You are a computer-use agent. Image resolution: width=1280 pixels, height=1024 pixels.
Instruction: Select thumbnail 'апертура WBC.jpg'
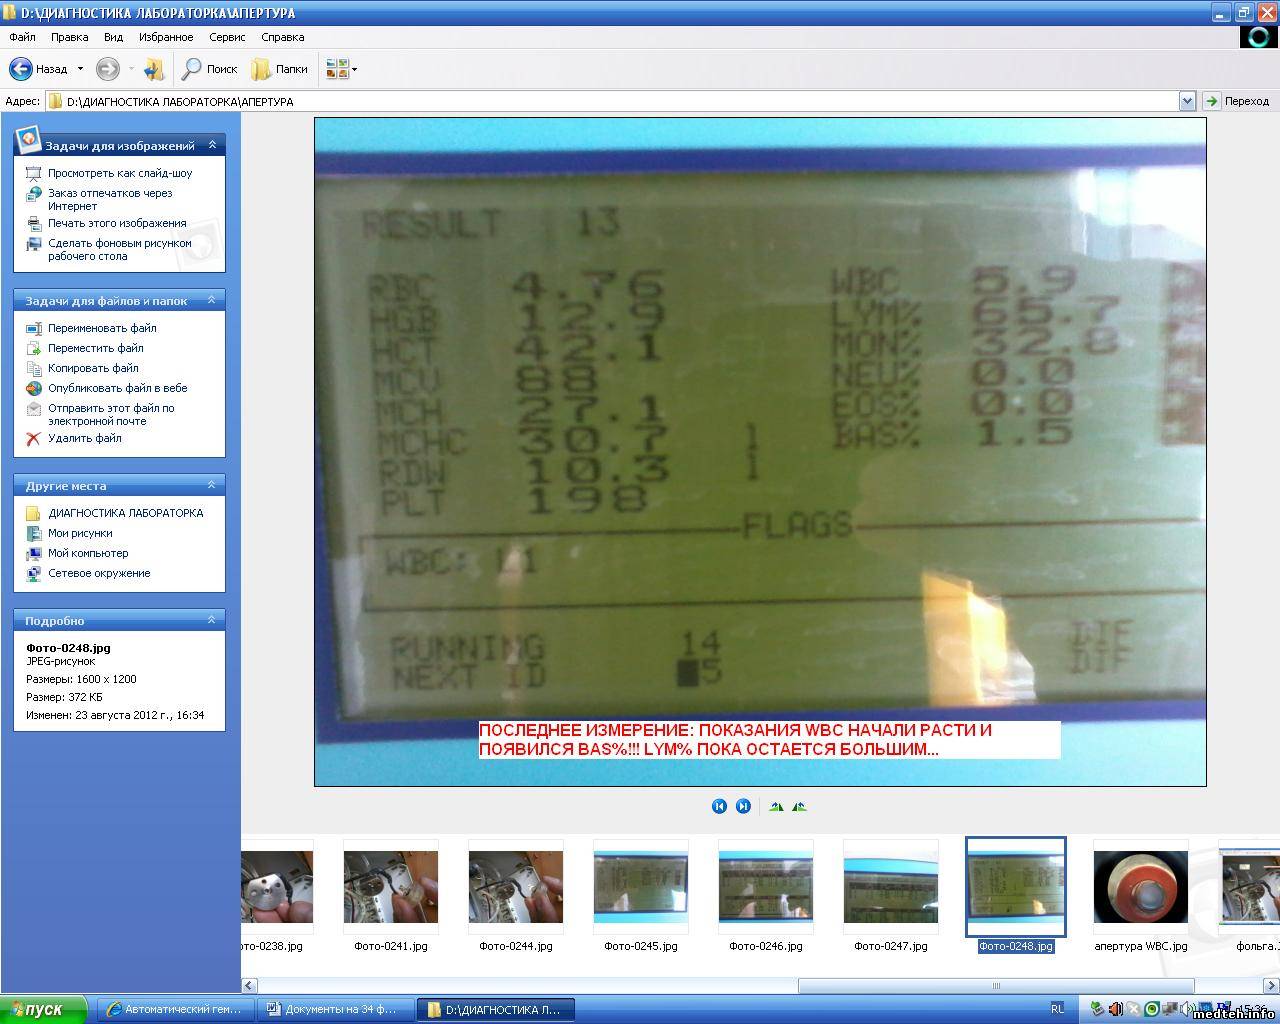point(1140,886)
